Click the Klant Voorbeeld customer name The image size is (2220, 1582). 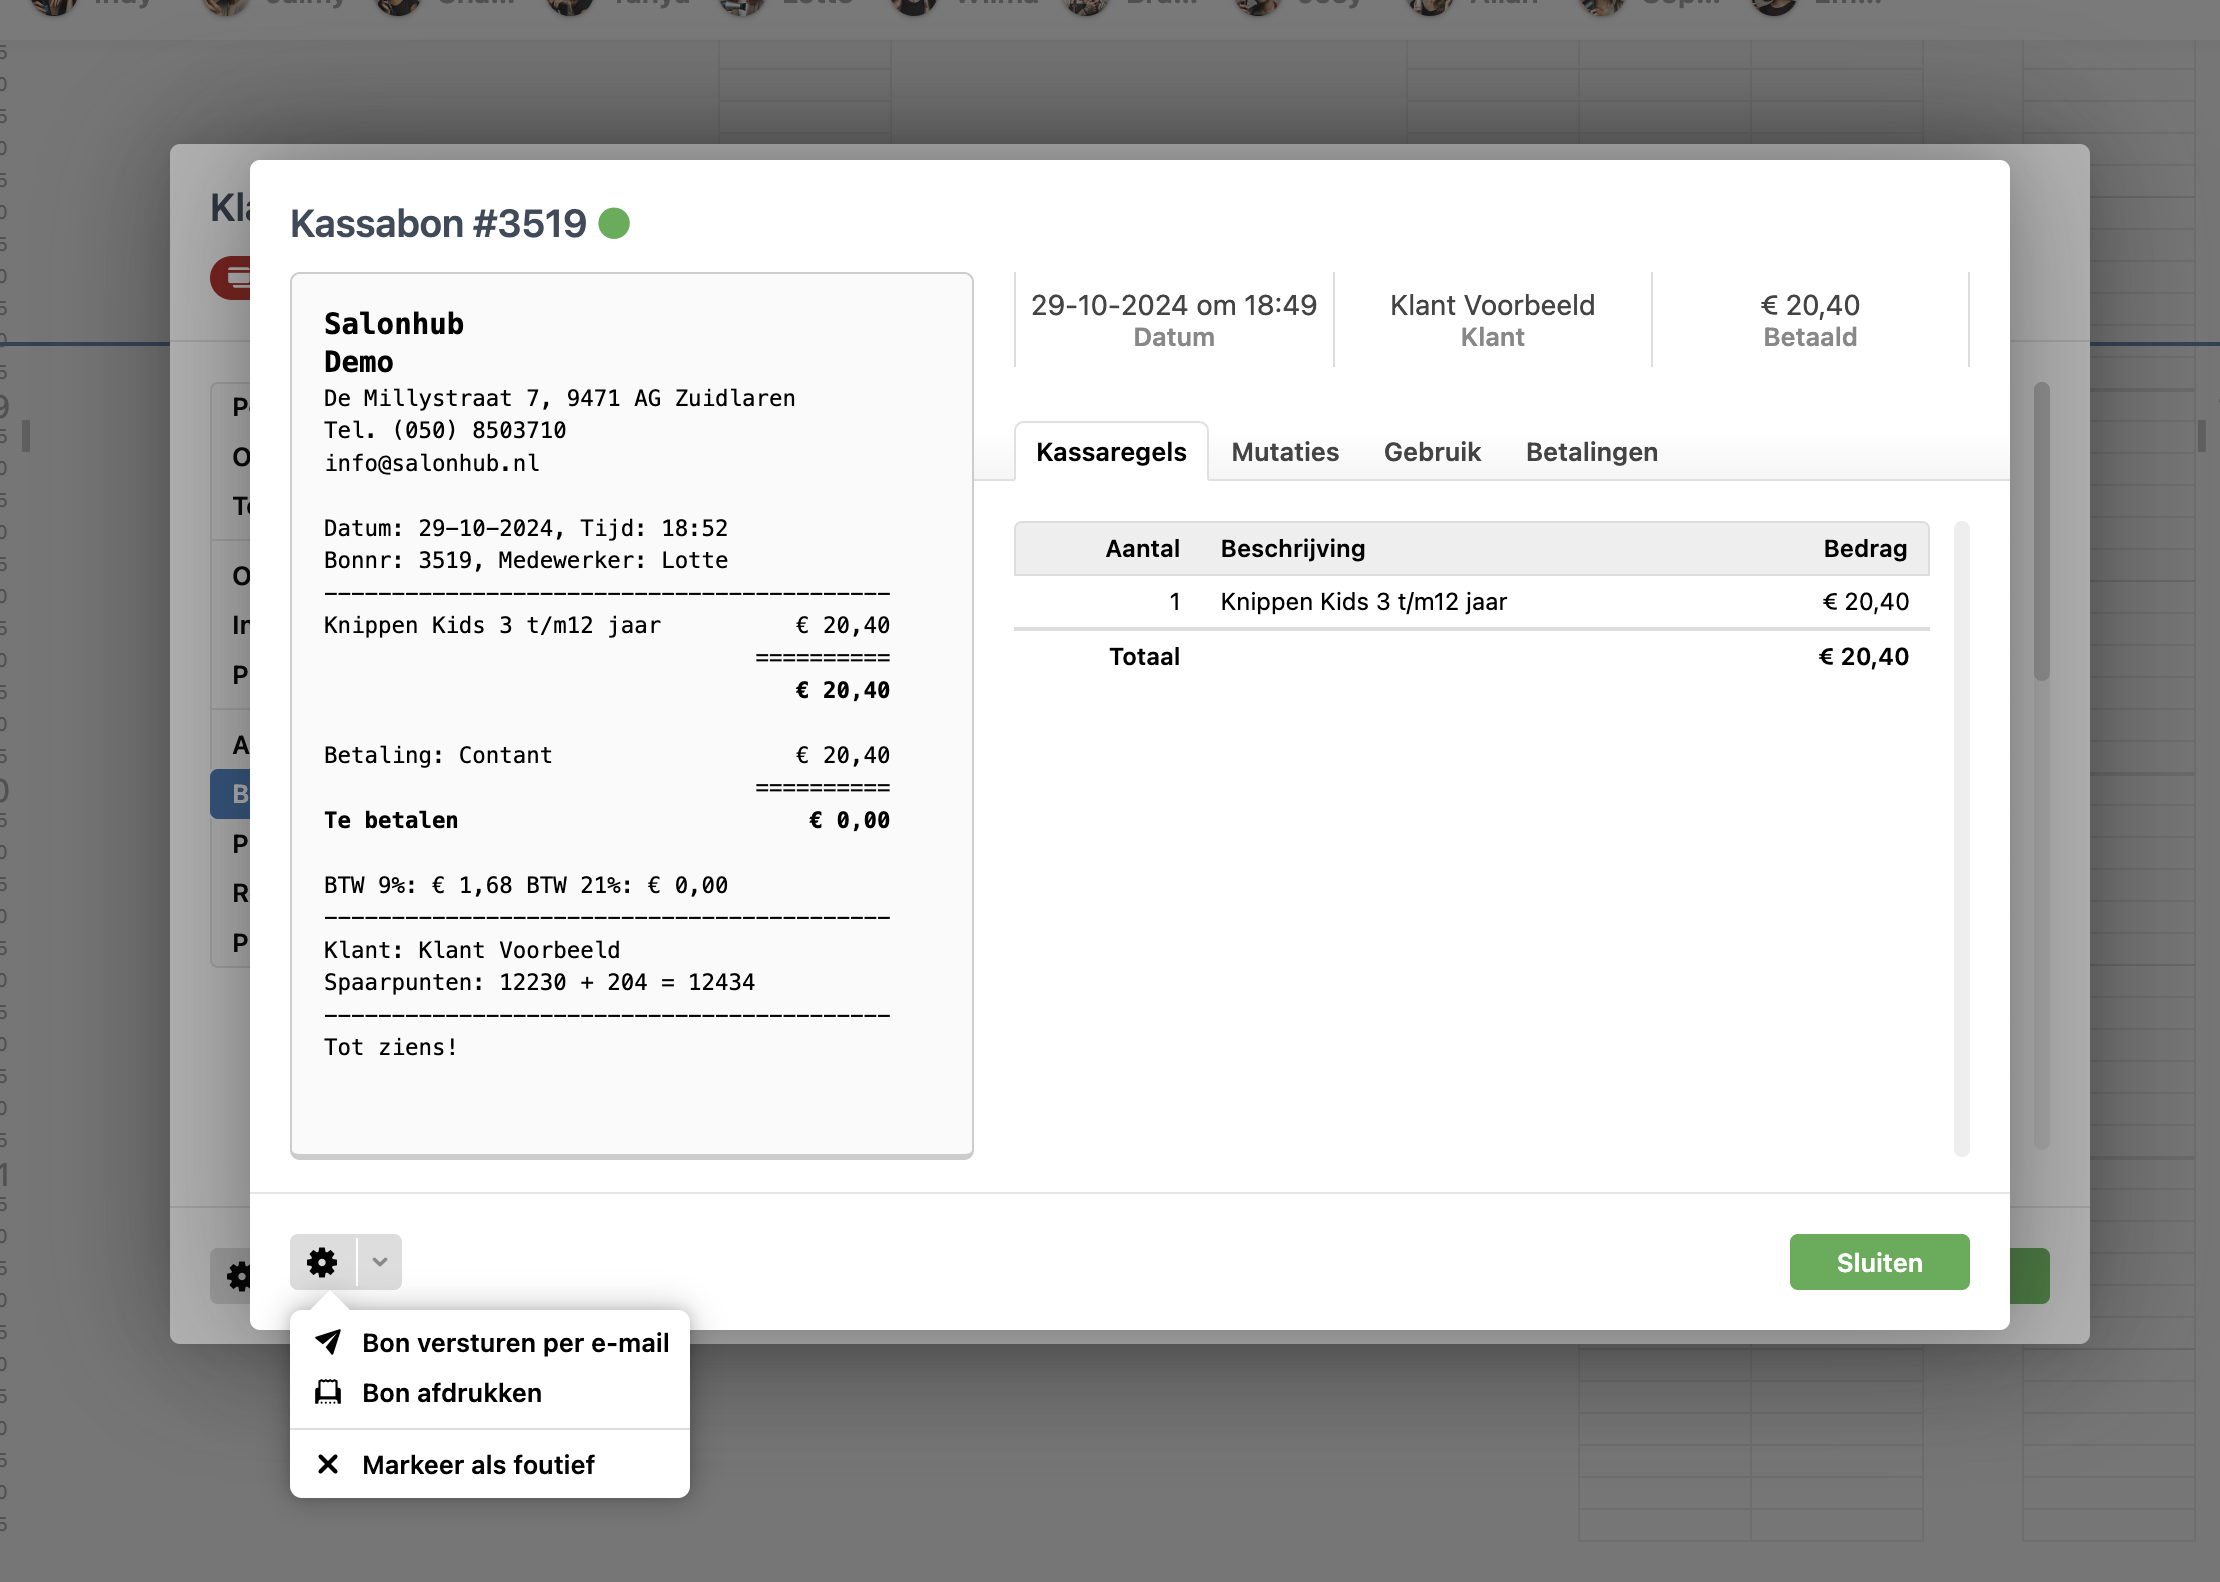(x=1492, y=305)
